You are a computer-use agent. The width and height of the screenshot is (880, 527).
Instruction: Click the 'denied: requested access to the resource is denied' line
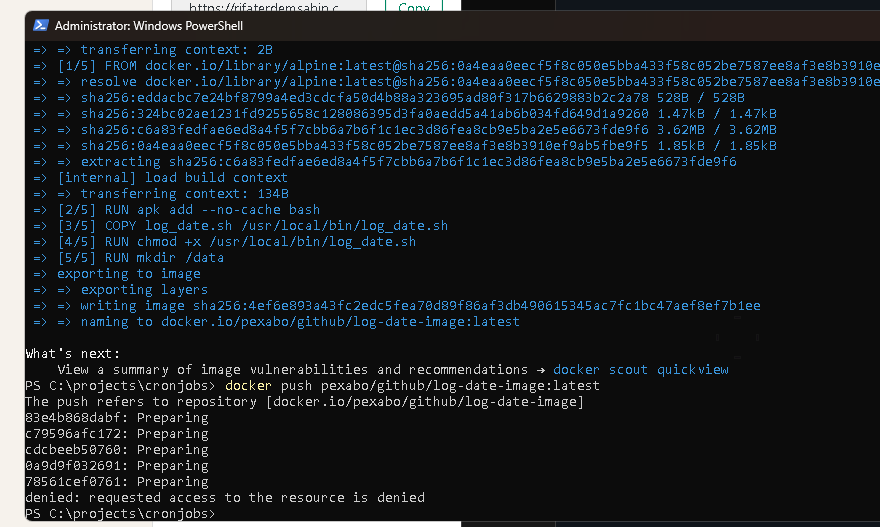225,498
